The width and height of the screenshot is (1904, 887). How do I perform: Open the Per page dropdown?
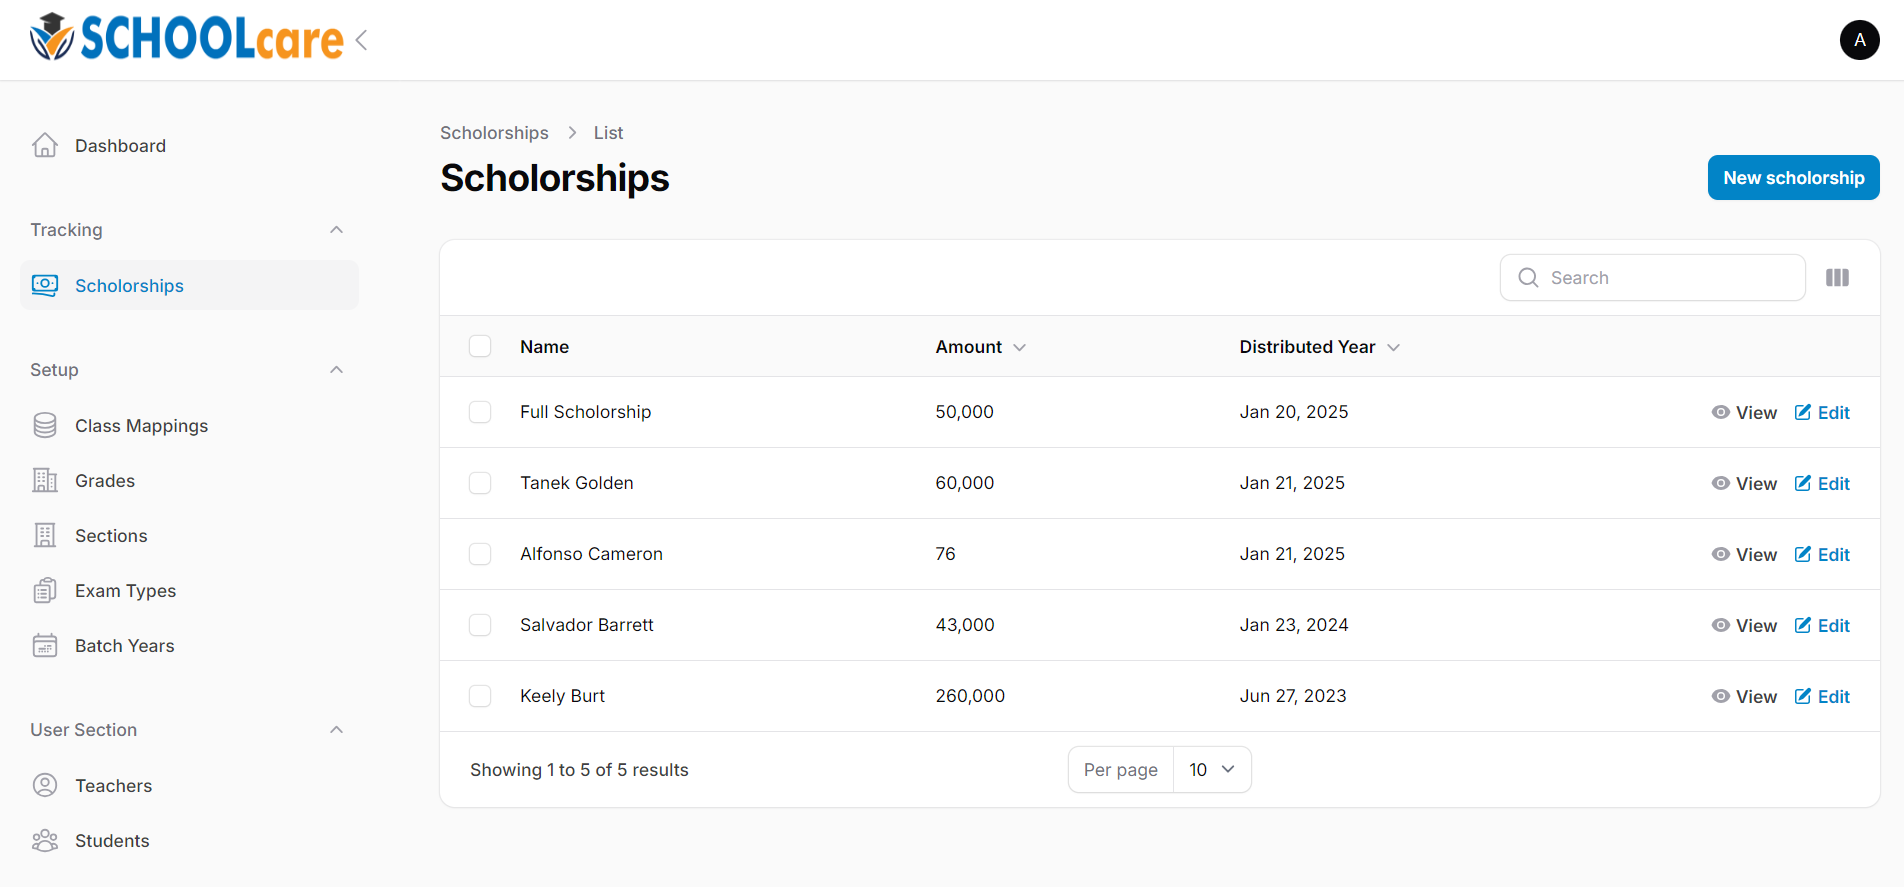click(1211, 770)
